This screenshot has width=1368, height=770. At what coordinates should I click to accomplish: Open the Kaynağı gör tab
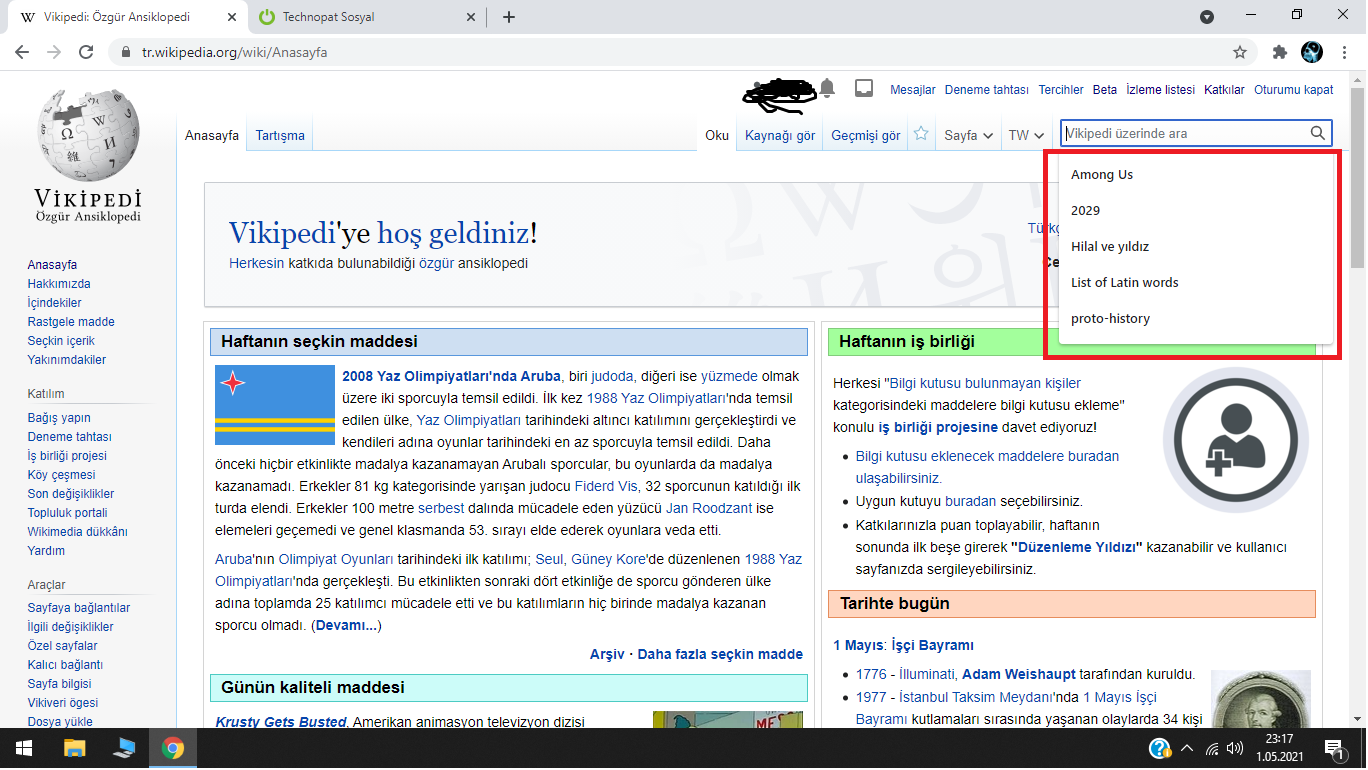(780, 136)
